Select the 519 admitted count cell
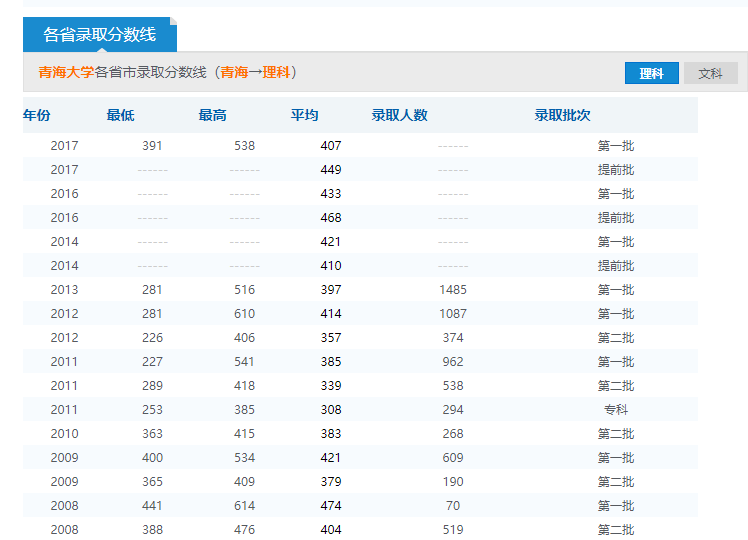The width and height of the screenshot is (748, 540). [453, 530]
